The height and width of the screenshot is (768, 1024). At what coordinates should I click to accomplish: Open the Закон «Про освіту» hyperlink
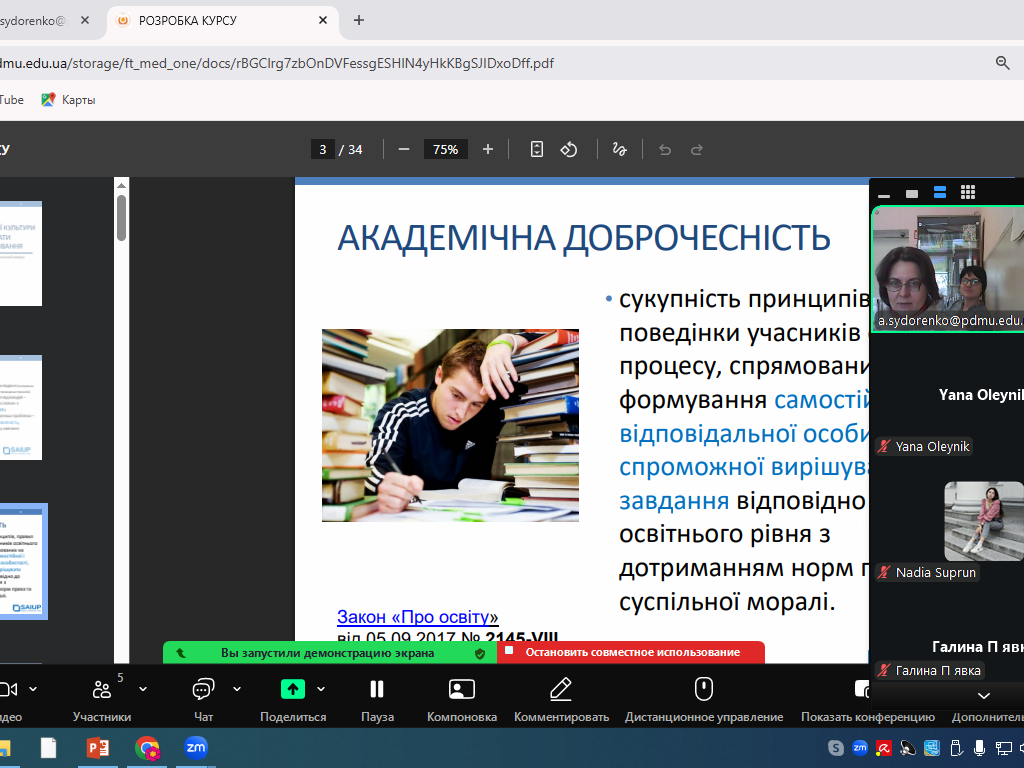[417, 617]
